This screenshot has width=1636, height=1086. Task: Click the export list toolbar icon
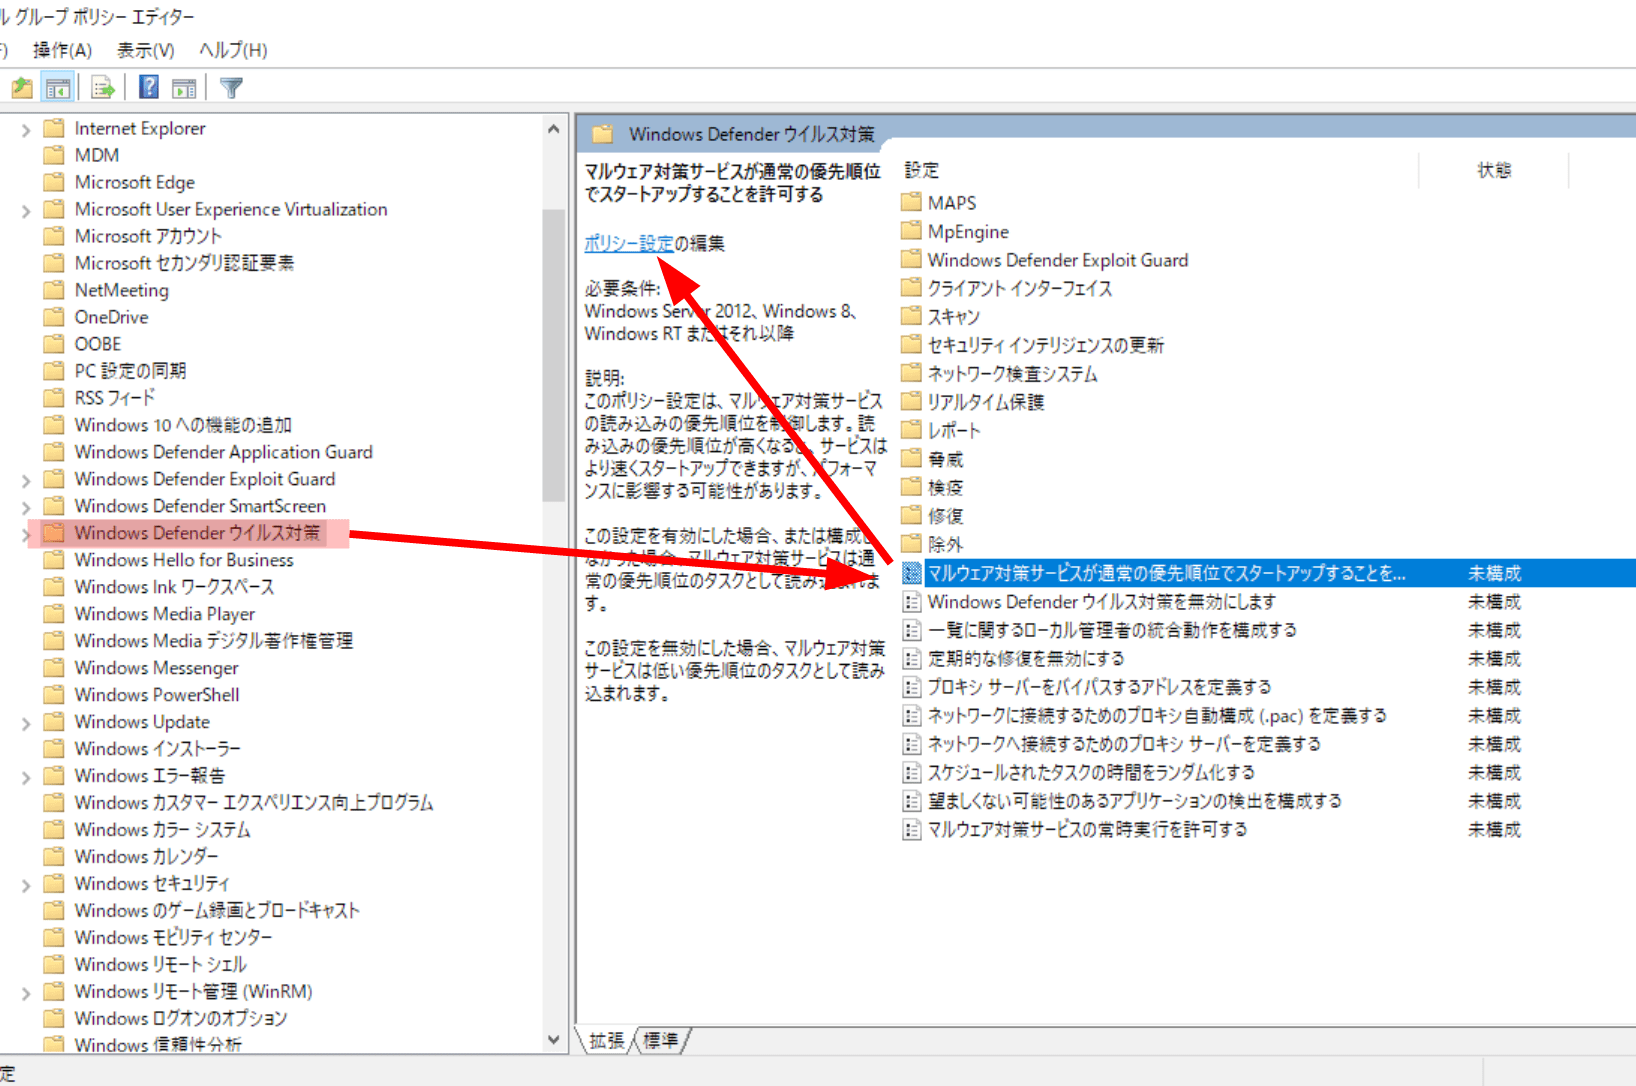[x=103, y=88]
